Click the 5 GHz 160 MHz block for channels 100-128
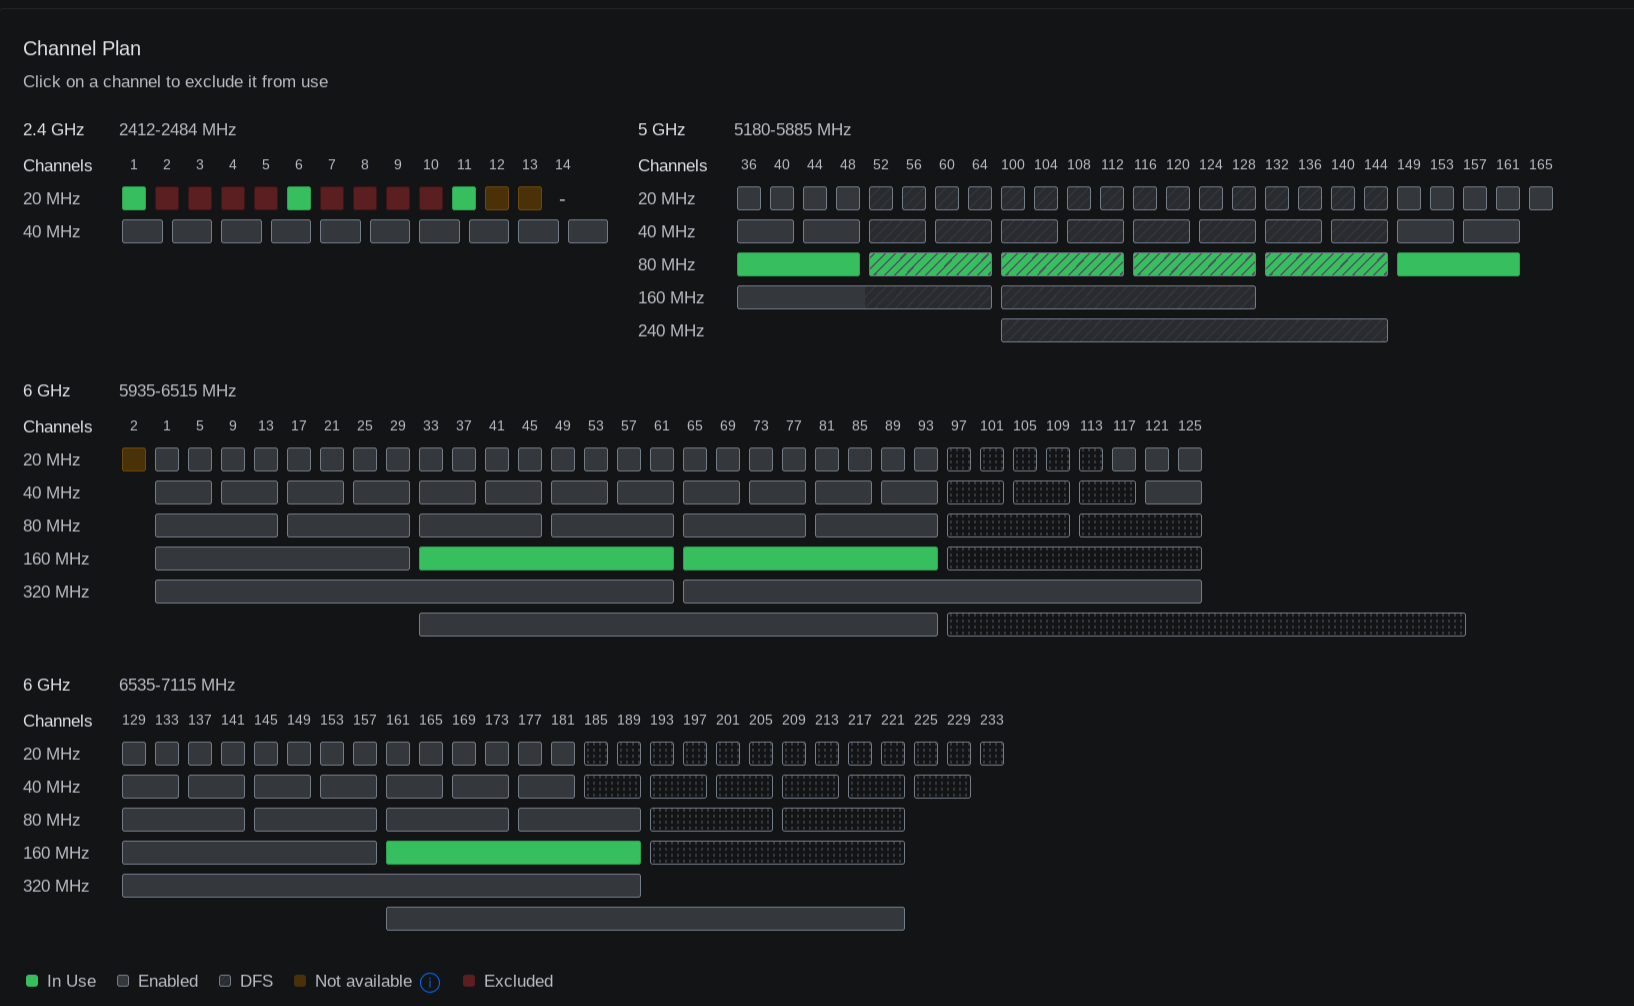Viewport: 1634px width, 1006px height. (1128, 297)
